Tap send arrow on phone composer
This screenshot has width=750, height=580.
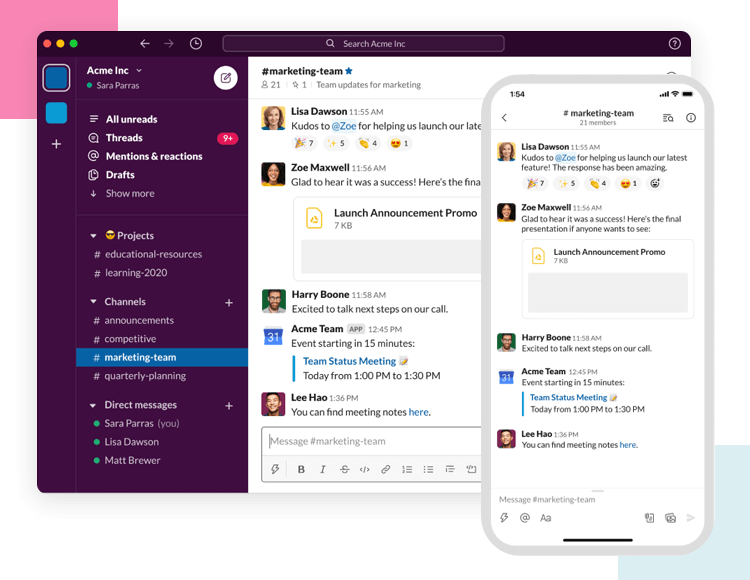pos(690,518)
